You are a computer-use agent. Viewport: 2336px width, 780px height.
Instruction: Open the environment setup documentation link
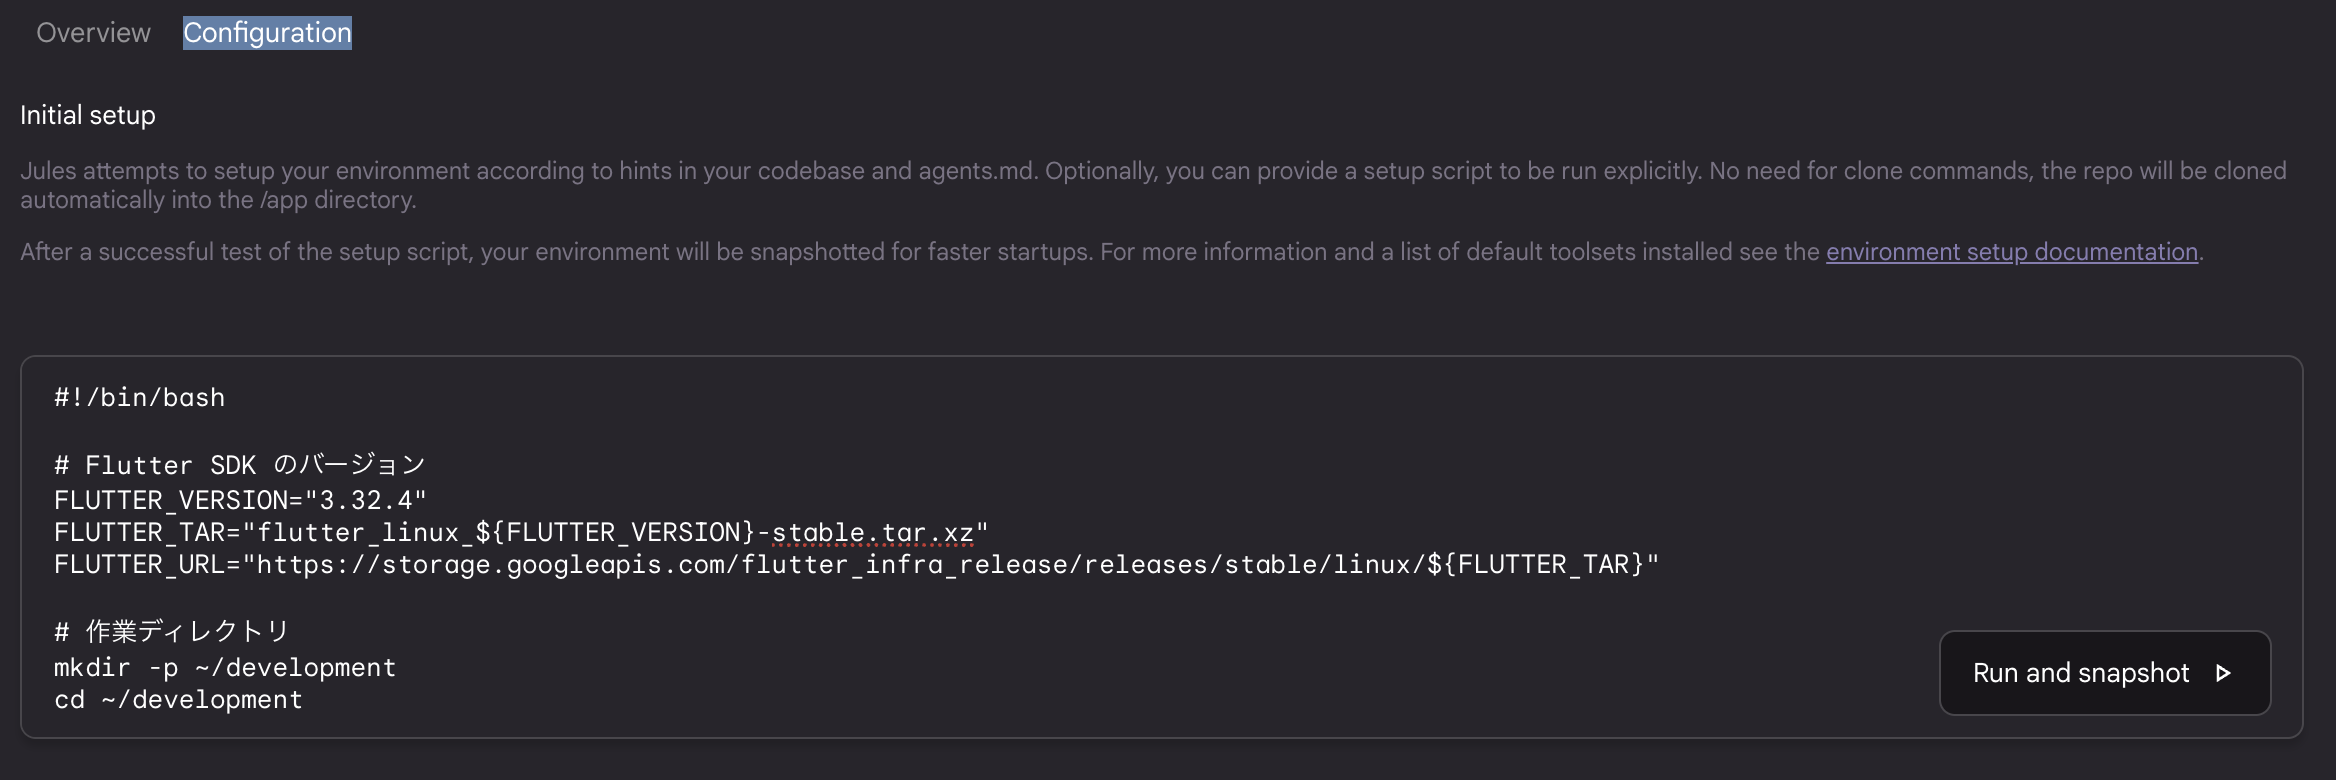coord(2012,252)
